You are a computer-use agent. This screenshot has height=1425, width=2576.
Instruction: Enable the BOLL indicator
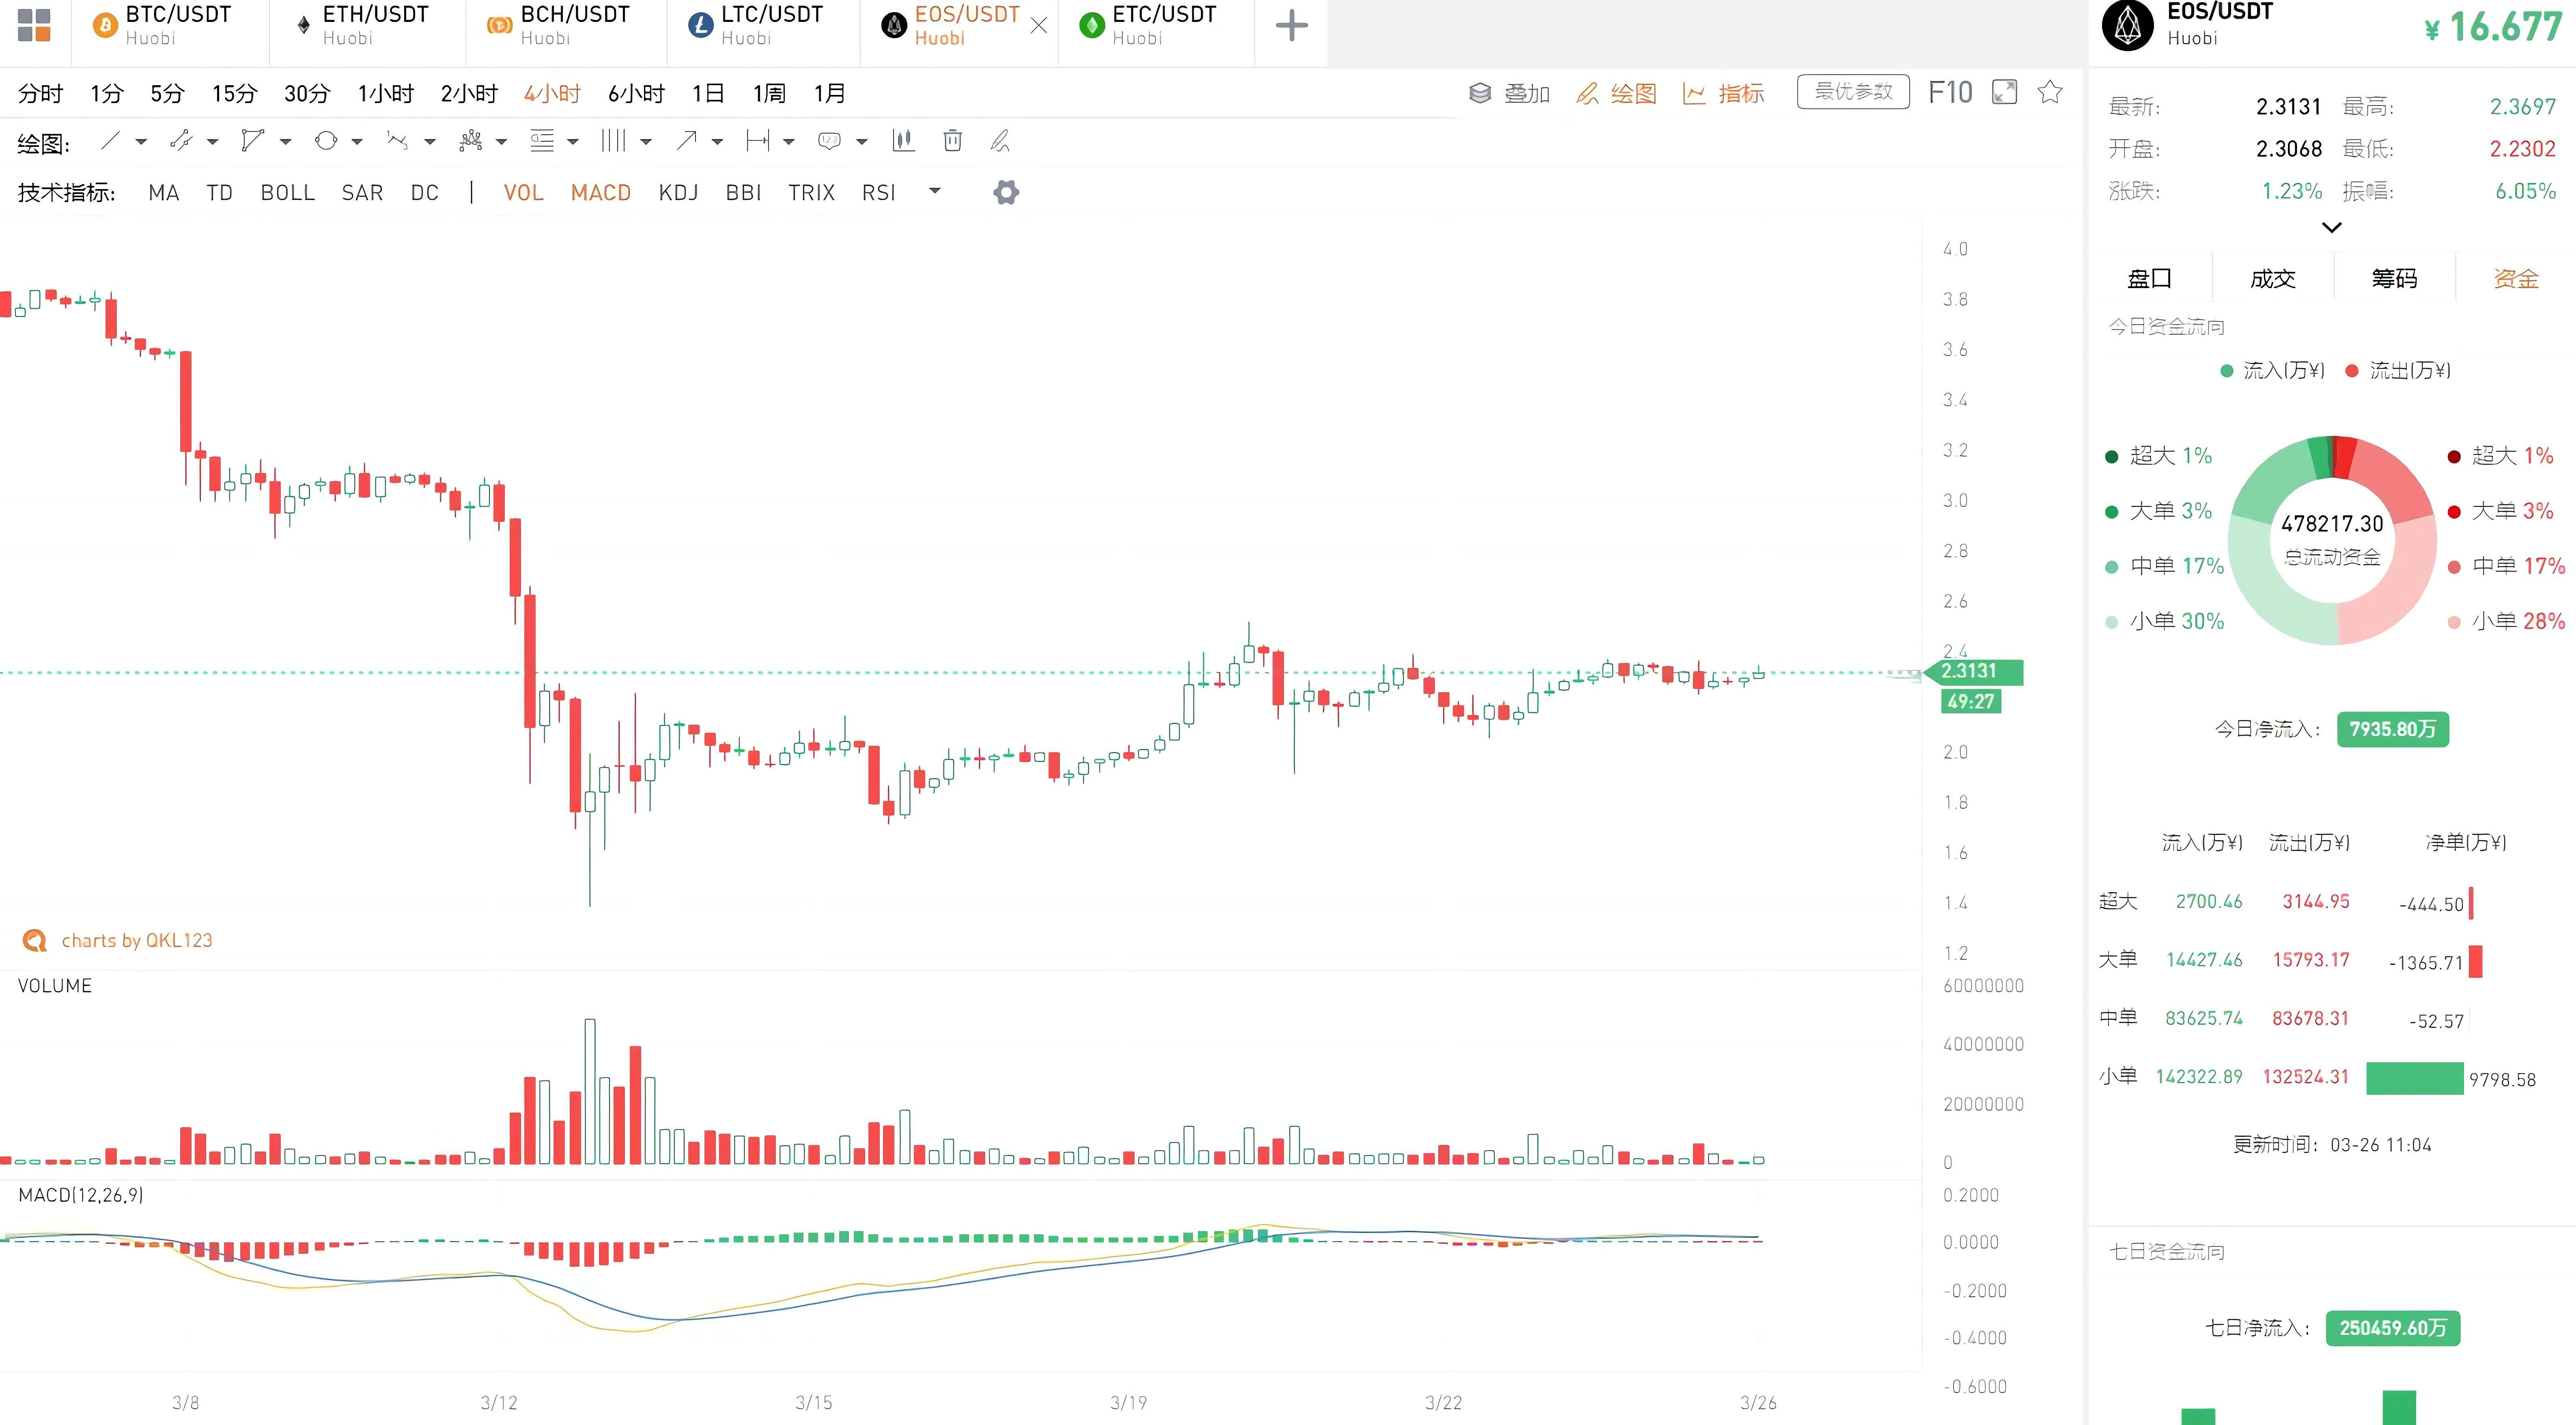coord(287,192)
